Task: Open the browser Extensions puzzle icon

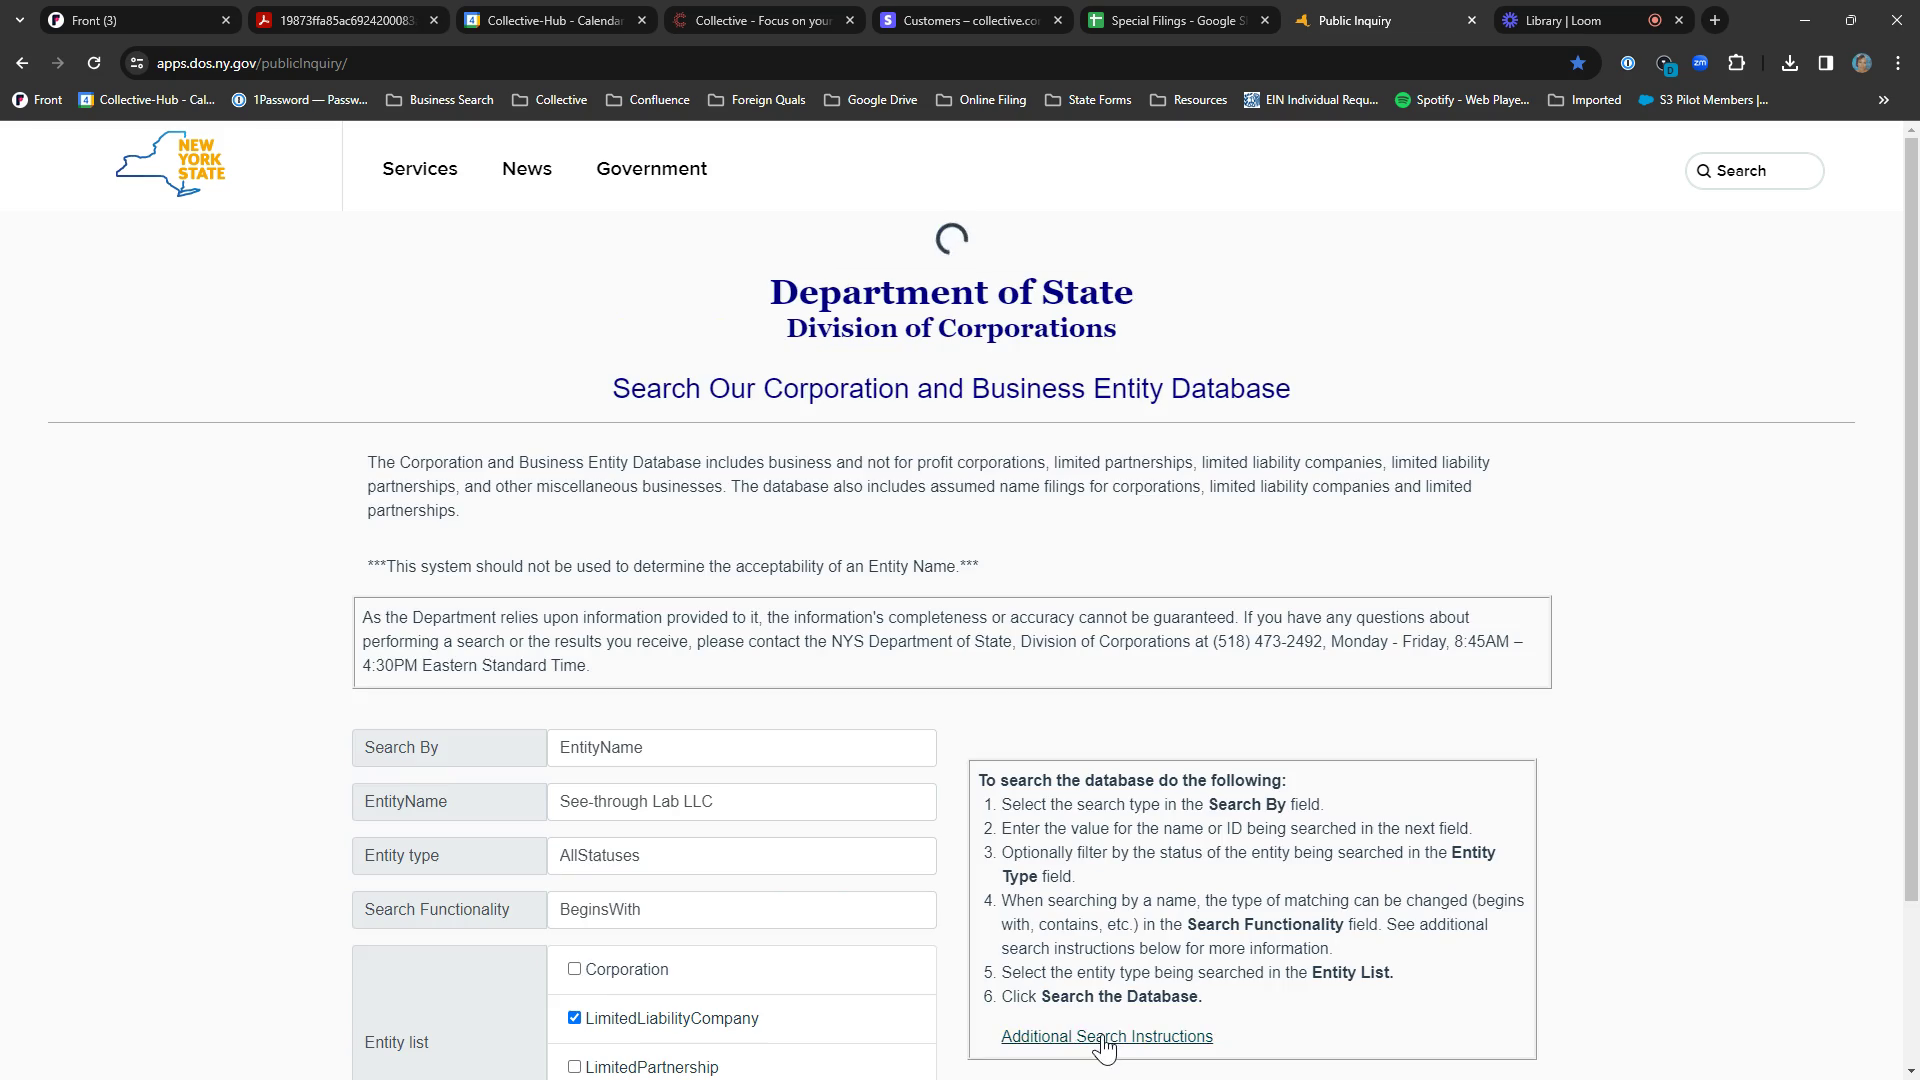Action: [1737, 63]
